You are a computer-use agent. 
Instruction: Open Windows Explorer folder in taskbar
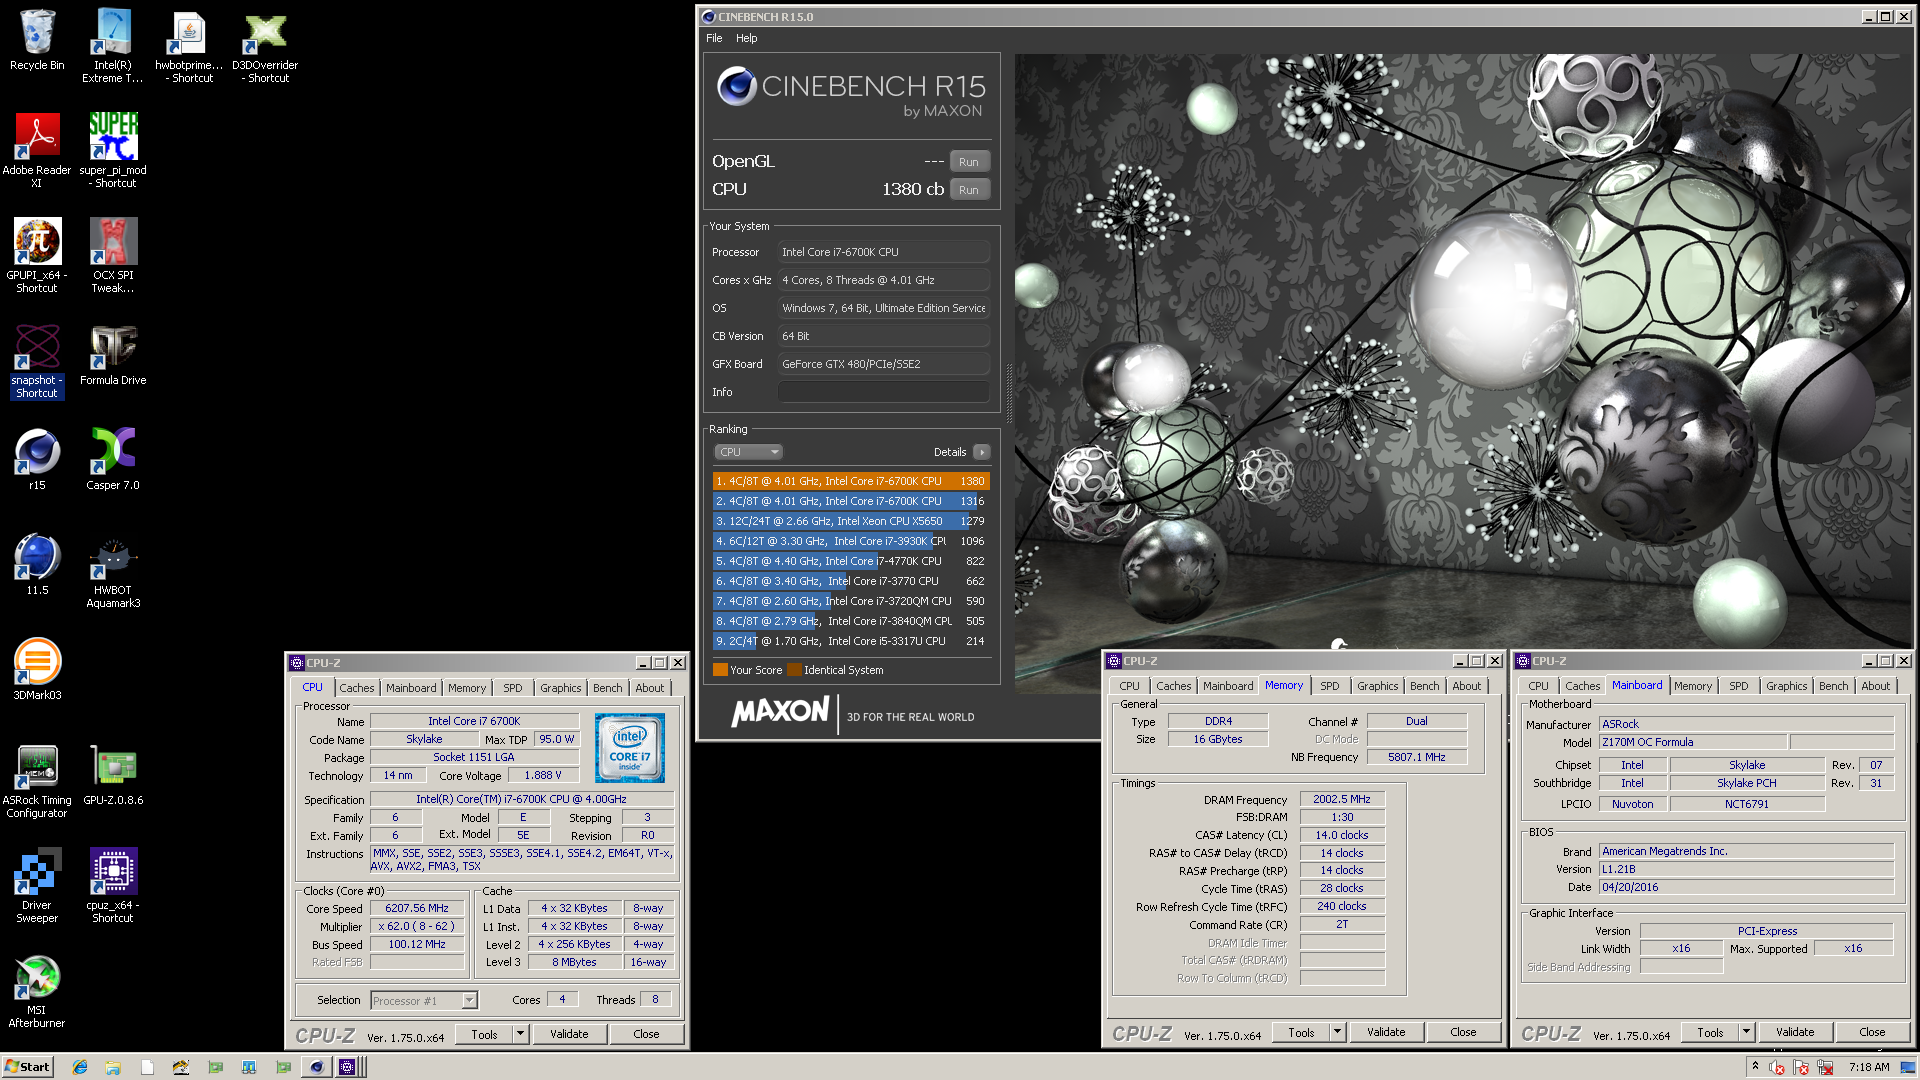point(113,1067)
